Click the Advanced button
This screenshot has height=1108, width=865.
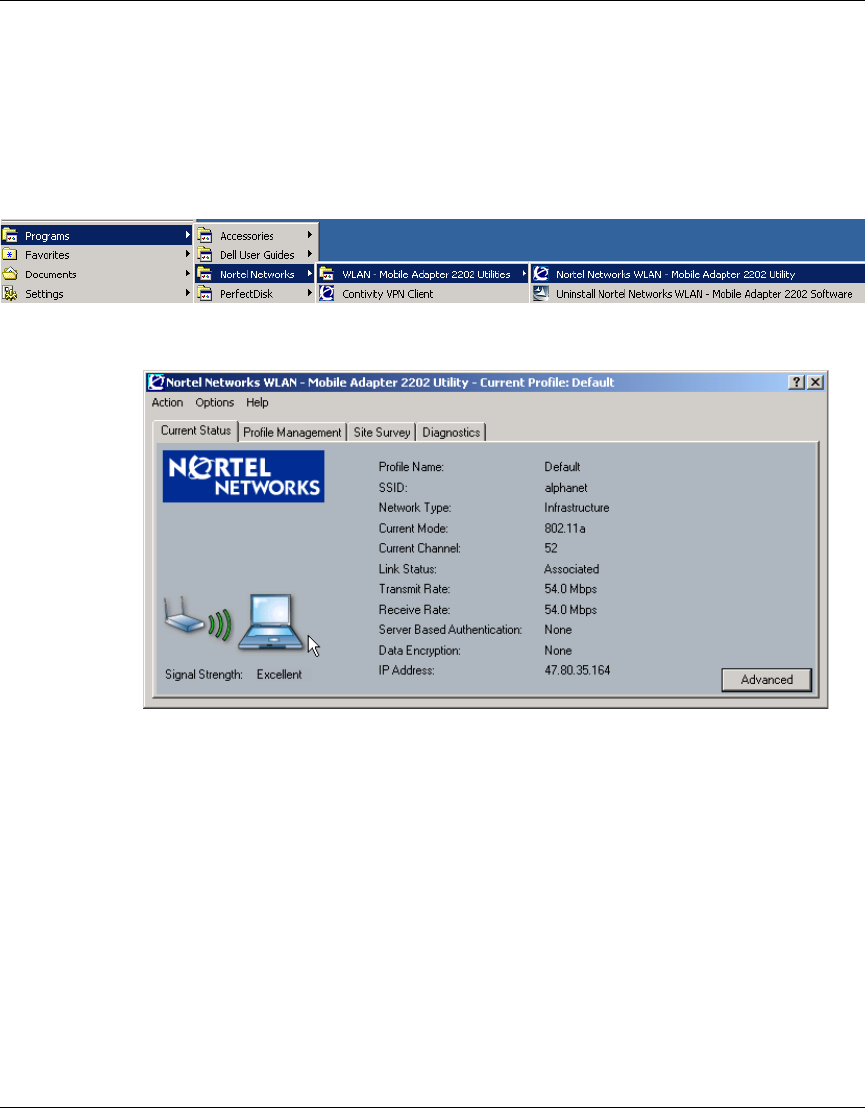tap(767, 680)
